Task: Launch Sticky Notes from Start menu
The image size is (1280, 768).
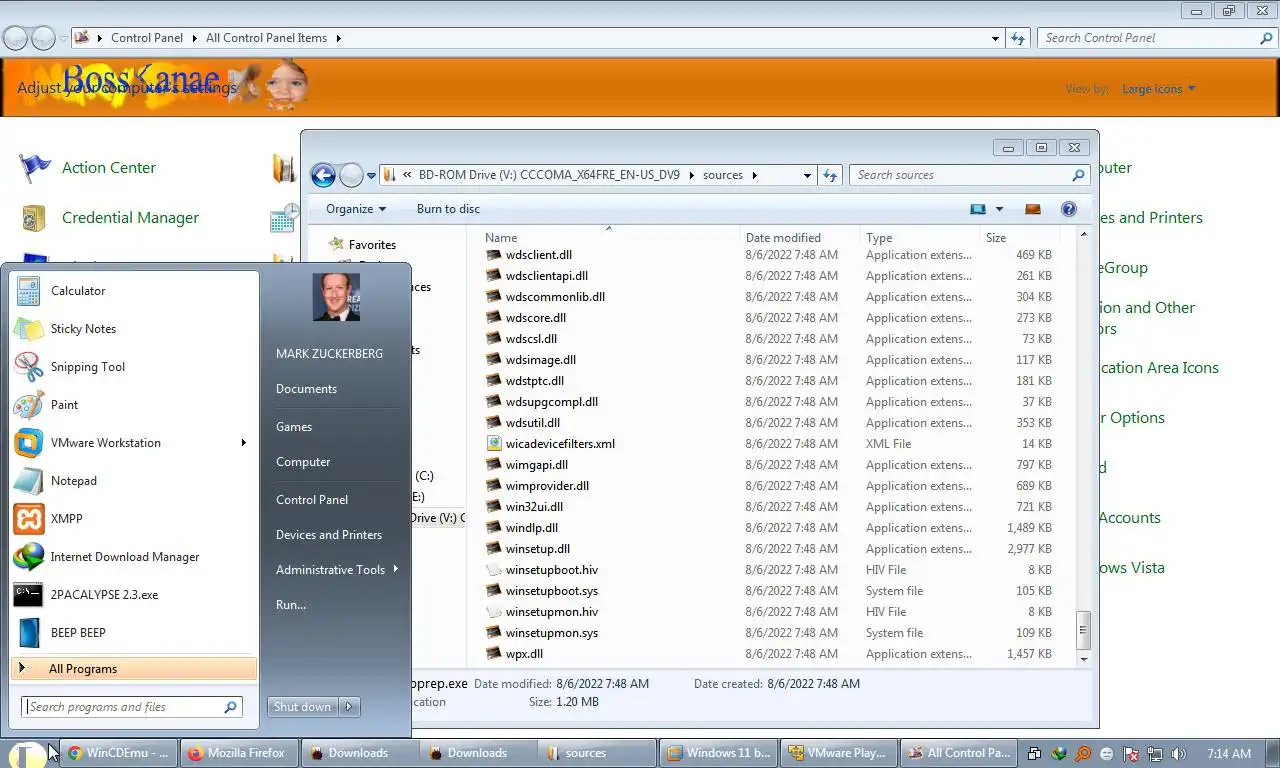Action: point(134,329)
